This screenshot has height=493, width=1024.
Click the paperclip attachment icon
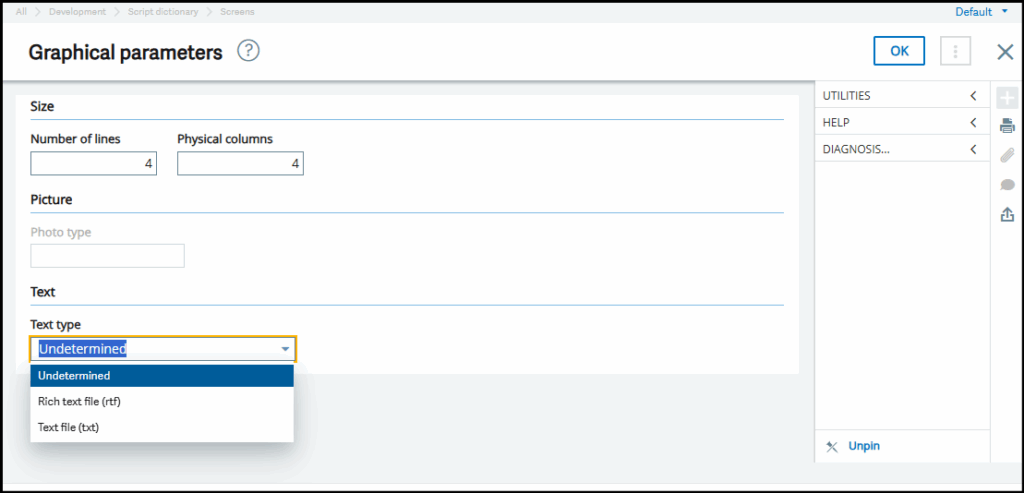tap(1007, 155)
